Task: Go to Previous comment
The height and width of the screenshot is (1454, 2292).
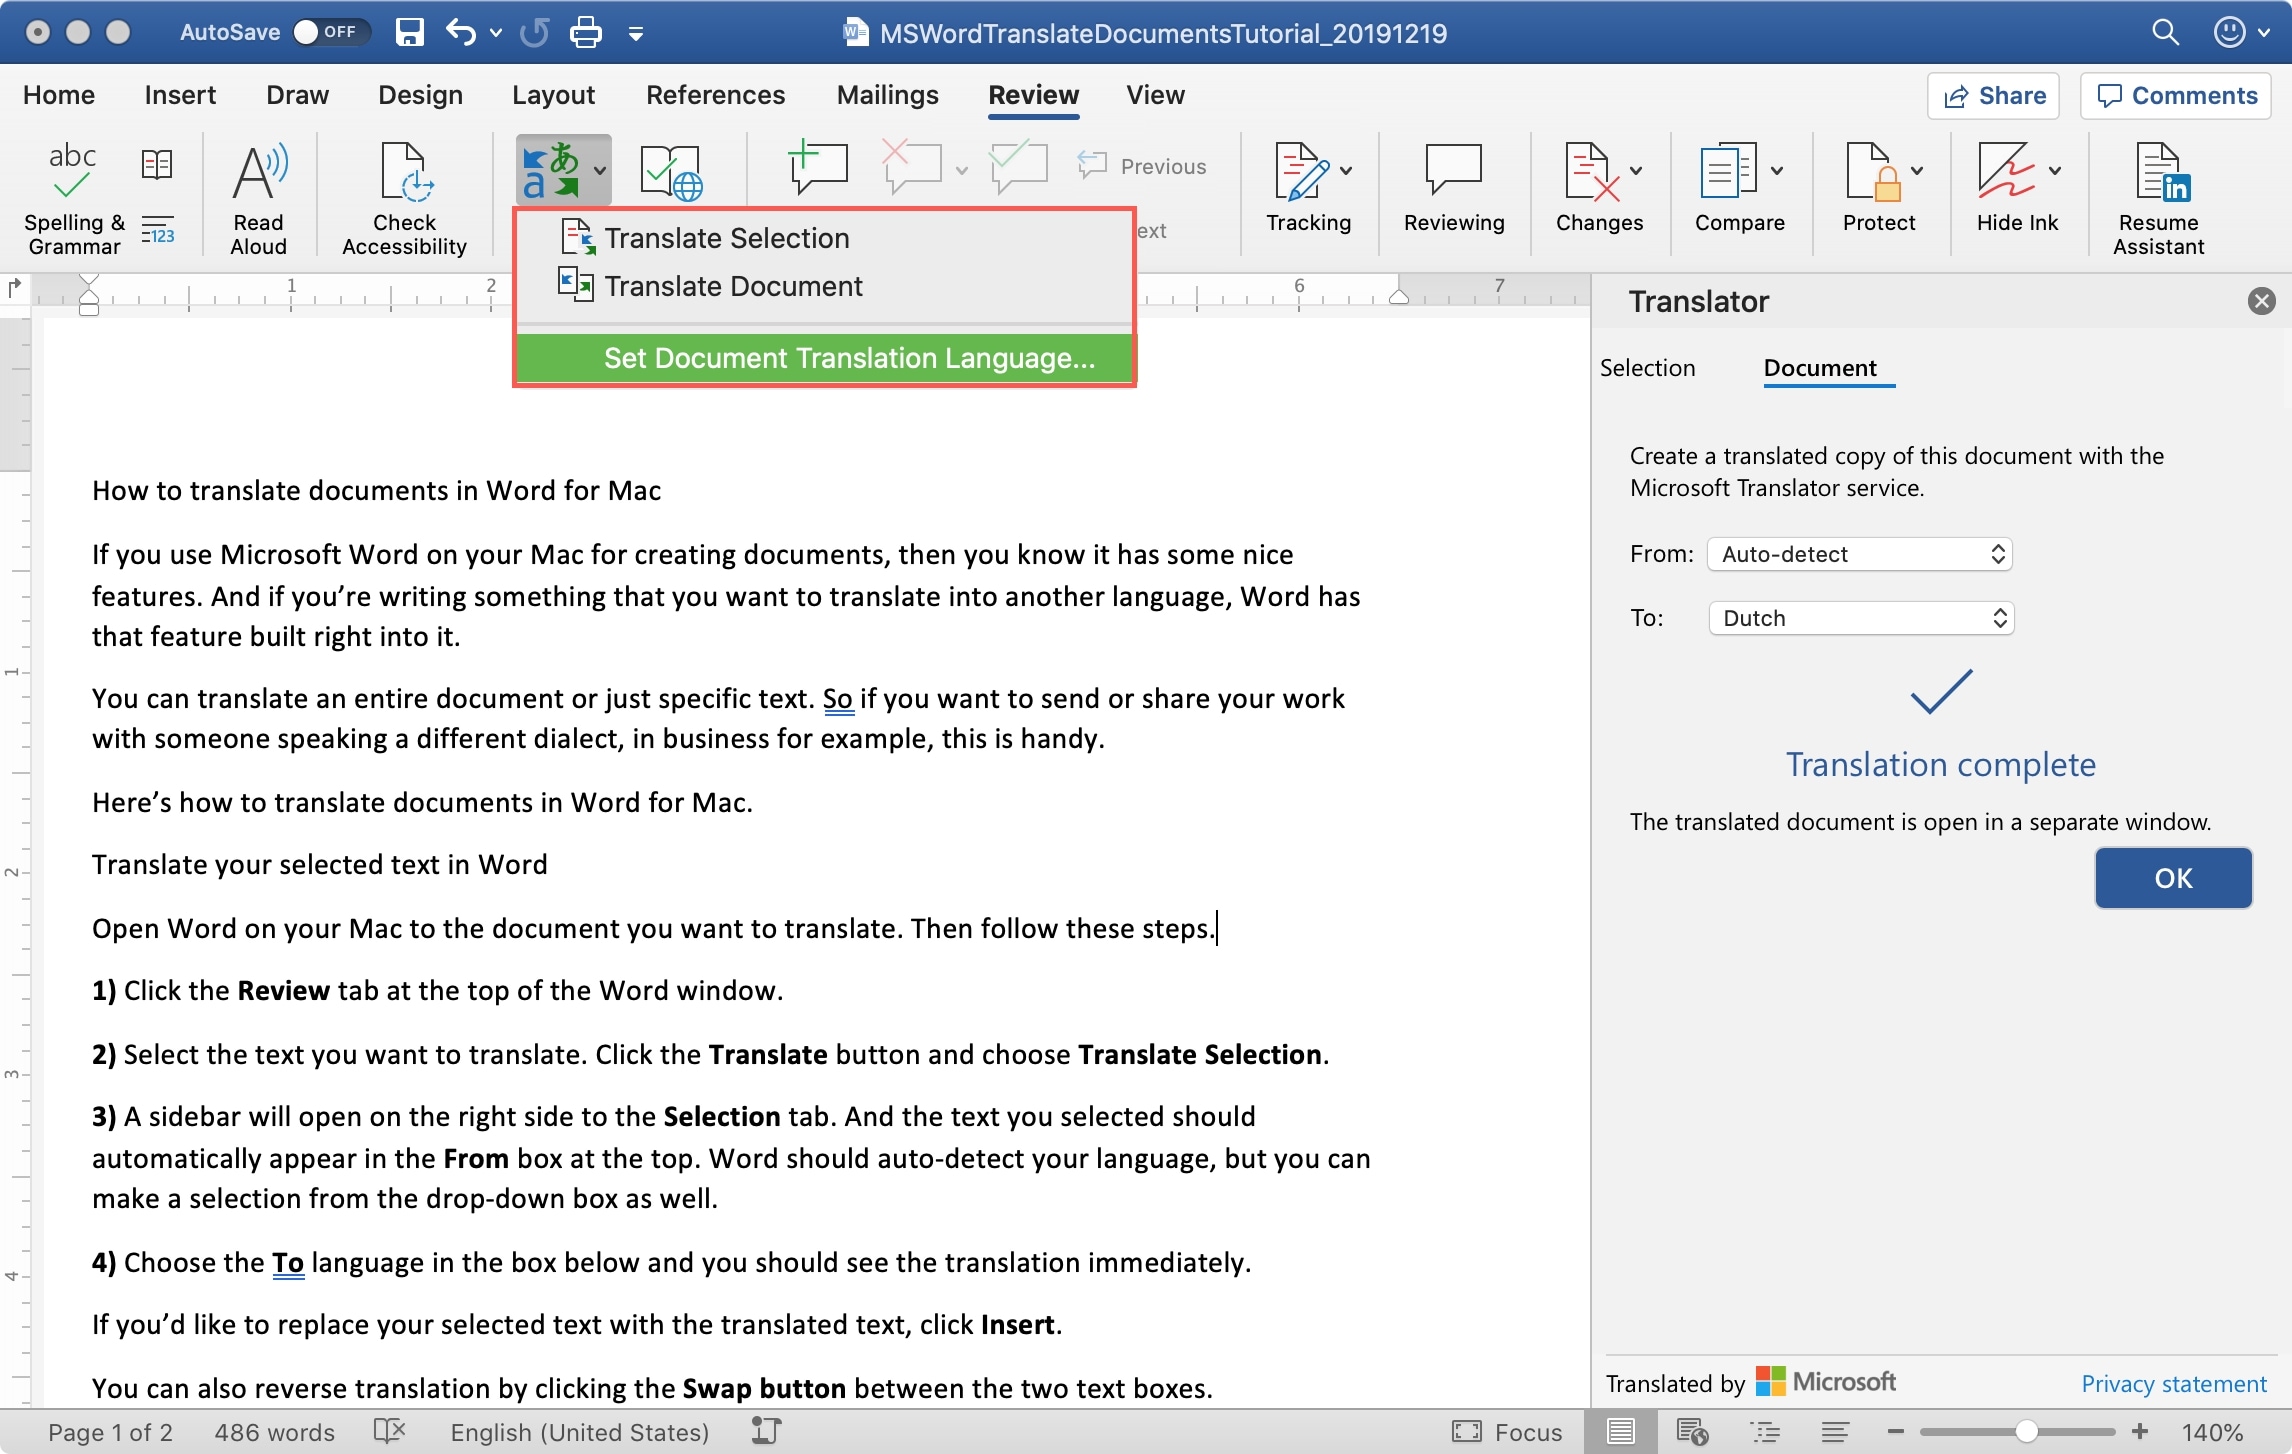Action: [x=1142, y=166]
